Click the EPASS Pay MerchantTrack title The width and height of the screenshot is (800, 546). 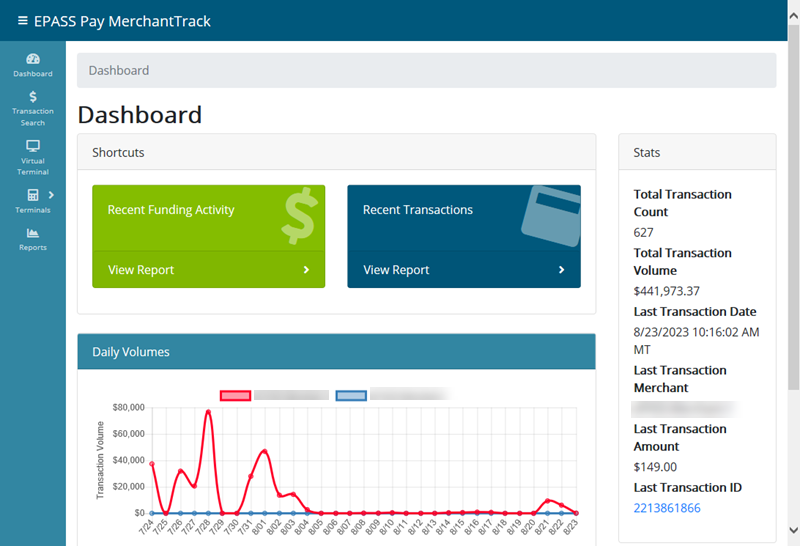[122, 21]
